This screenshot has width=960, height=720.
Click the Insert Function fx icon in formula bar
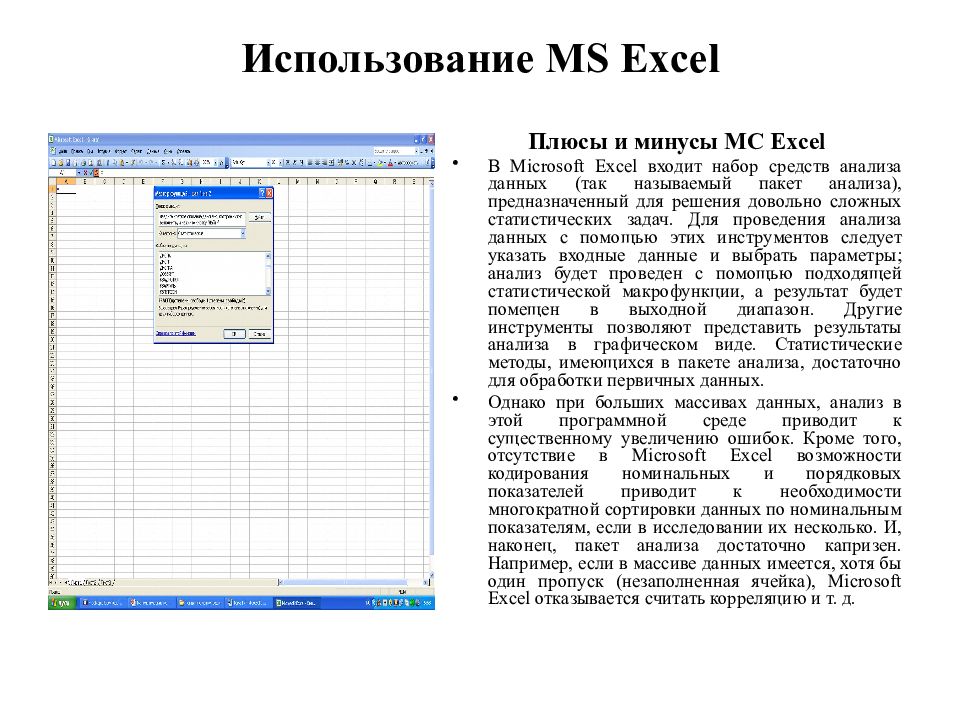[x=96, y=173]
